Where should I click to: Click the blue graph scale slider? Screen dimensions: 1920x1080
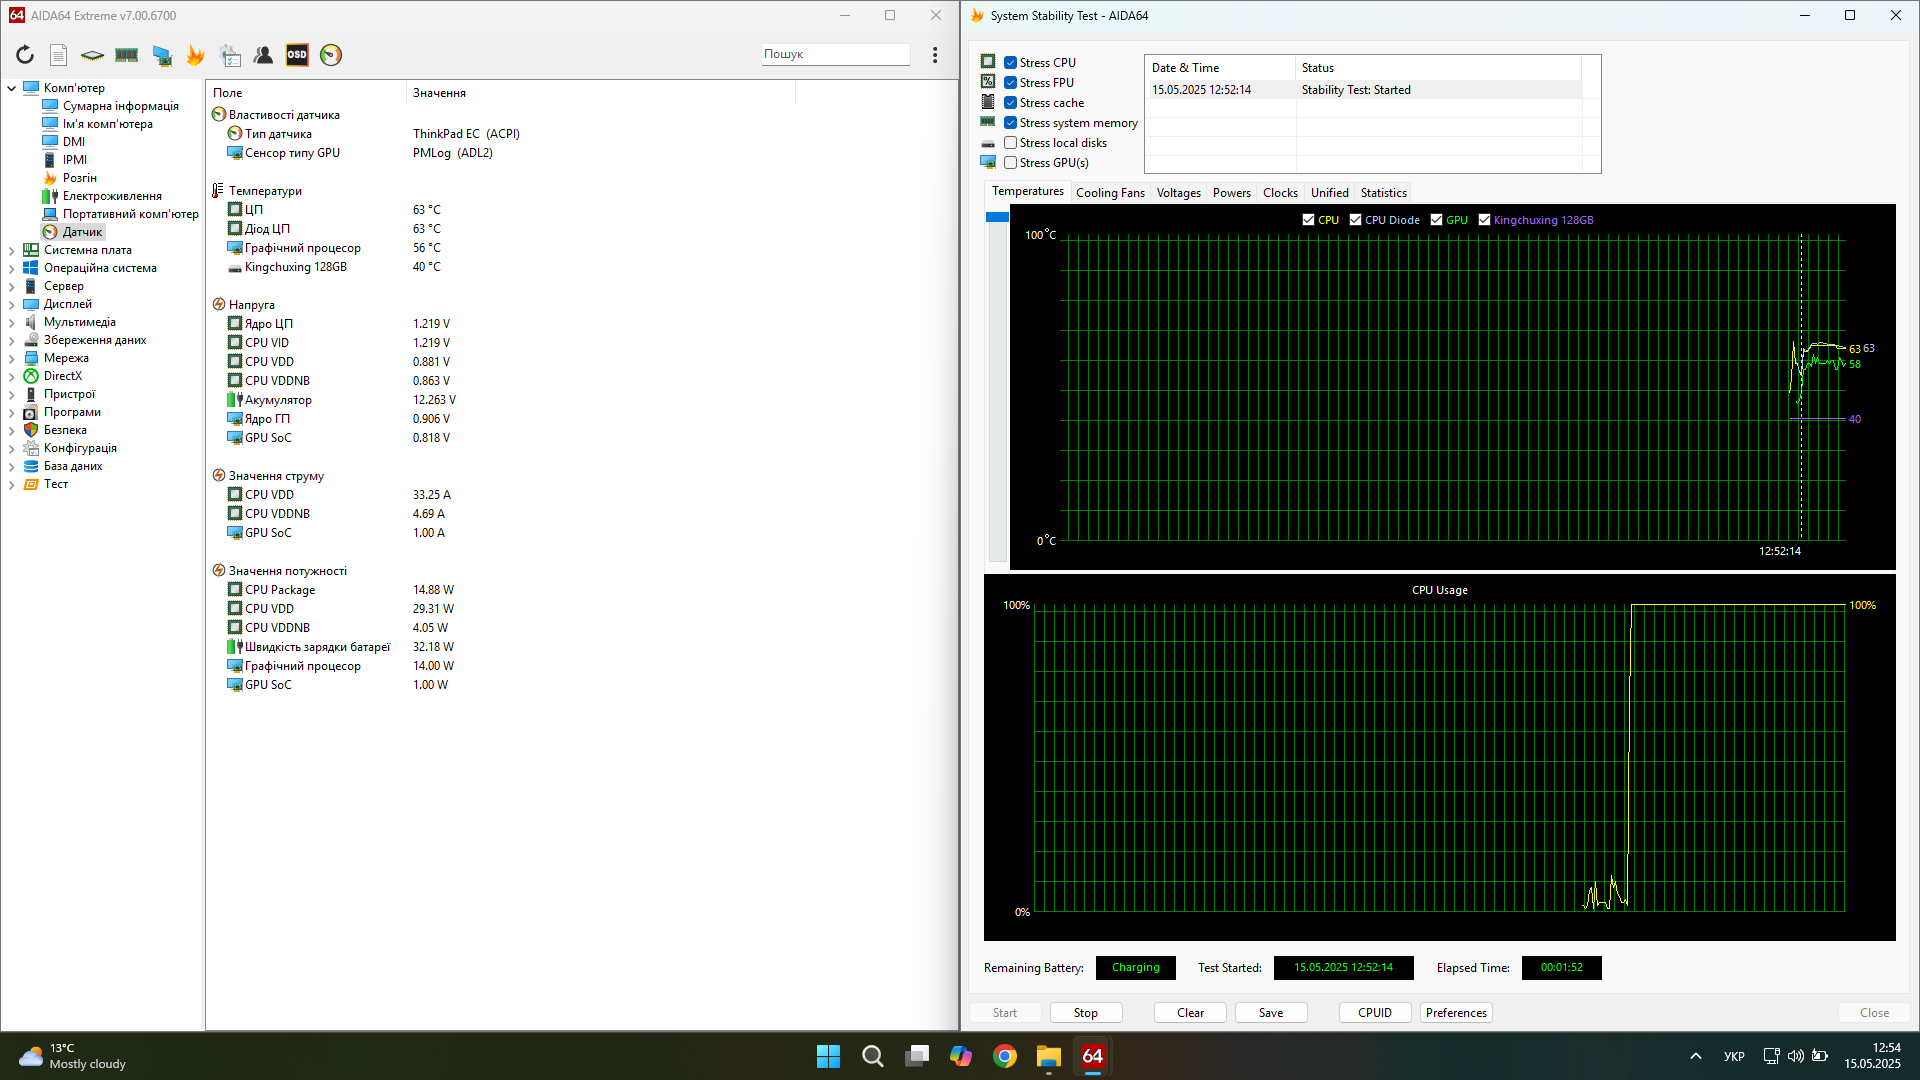(997, 217)
